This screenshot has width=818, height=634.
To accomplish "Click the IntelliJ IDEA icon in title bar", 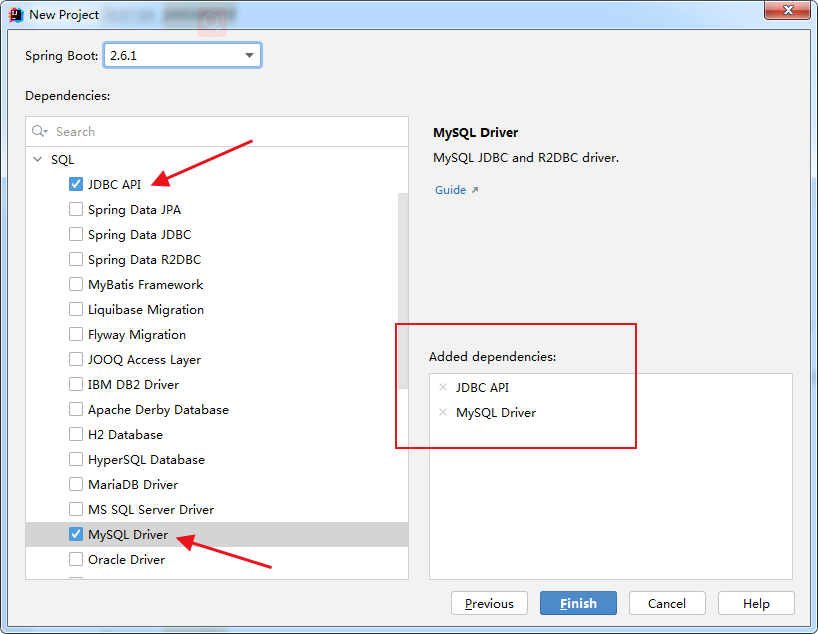I will pyautogui.click(x=16, y=15).
